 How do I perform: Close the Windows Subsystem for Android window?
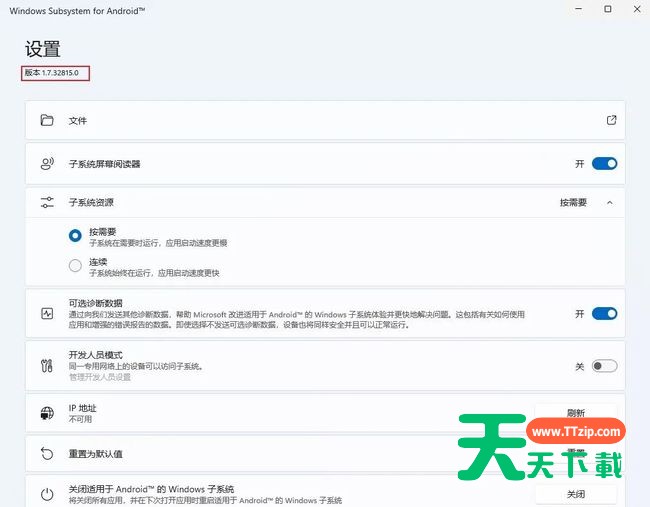pos(637,9)
